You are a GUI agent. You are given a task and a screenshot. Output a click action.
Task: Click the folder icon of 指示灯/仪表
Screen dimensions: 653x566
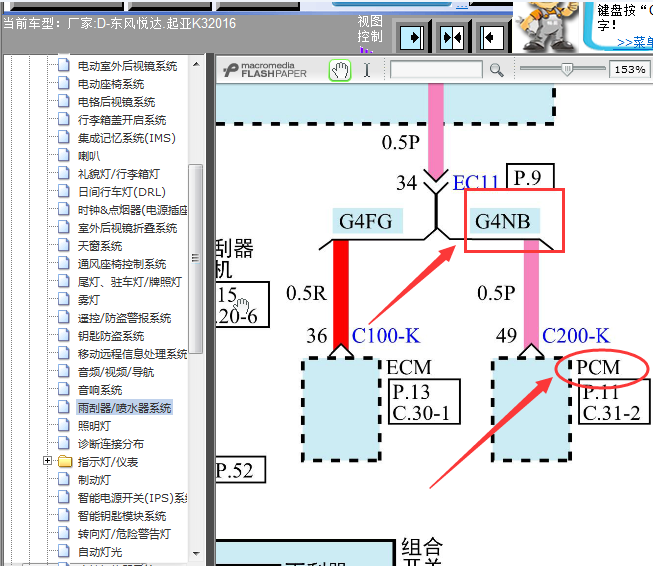tap(65, 461)
